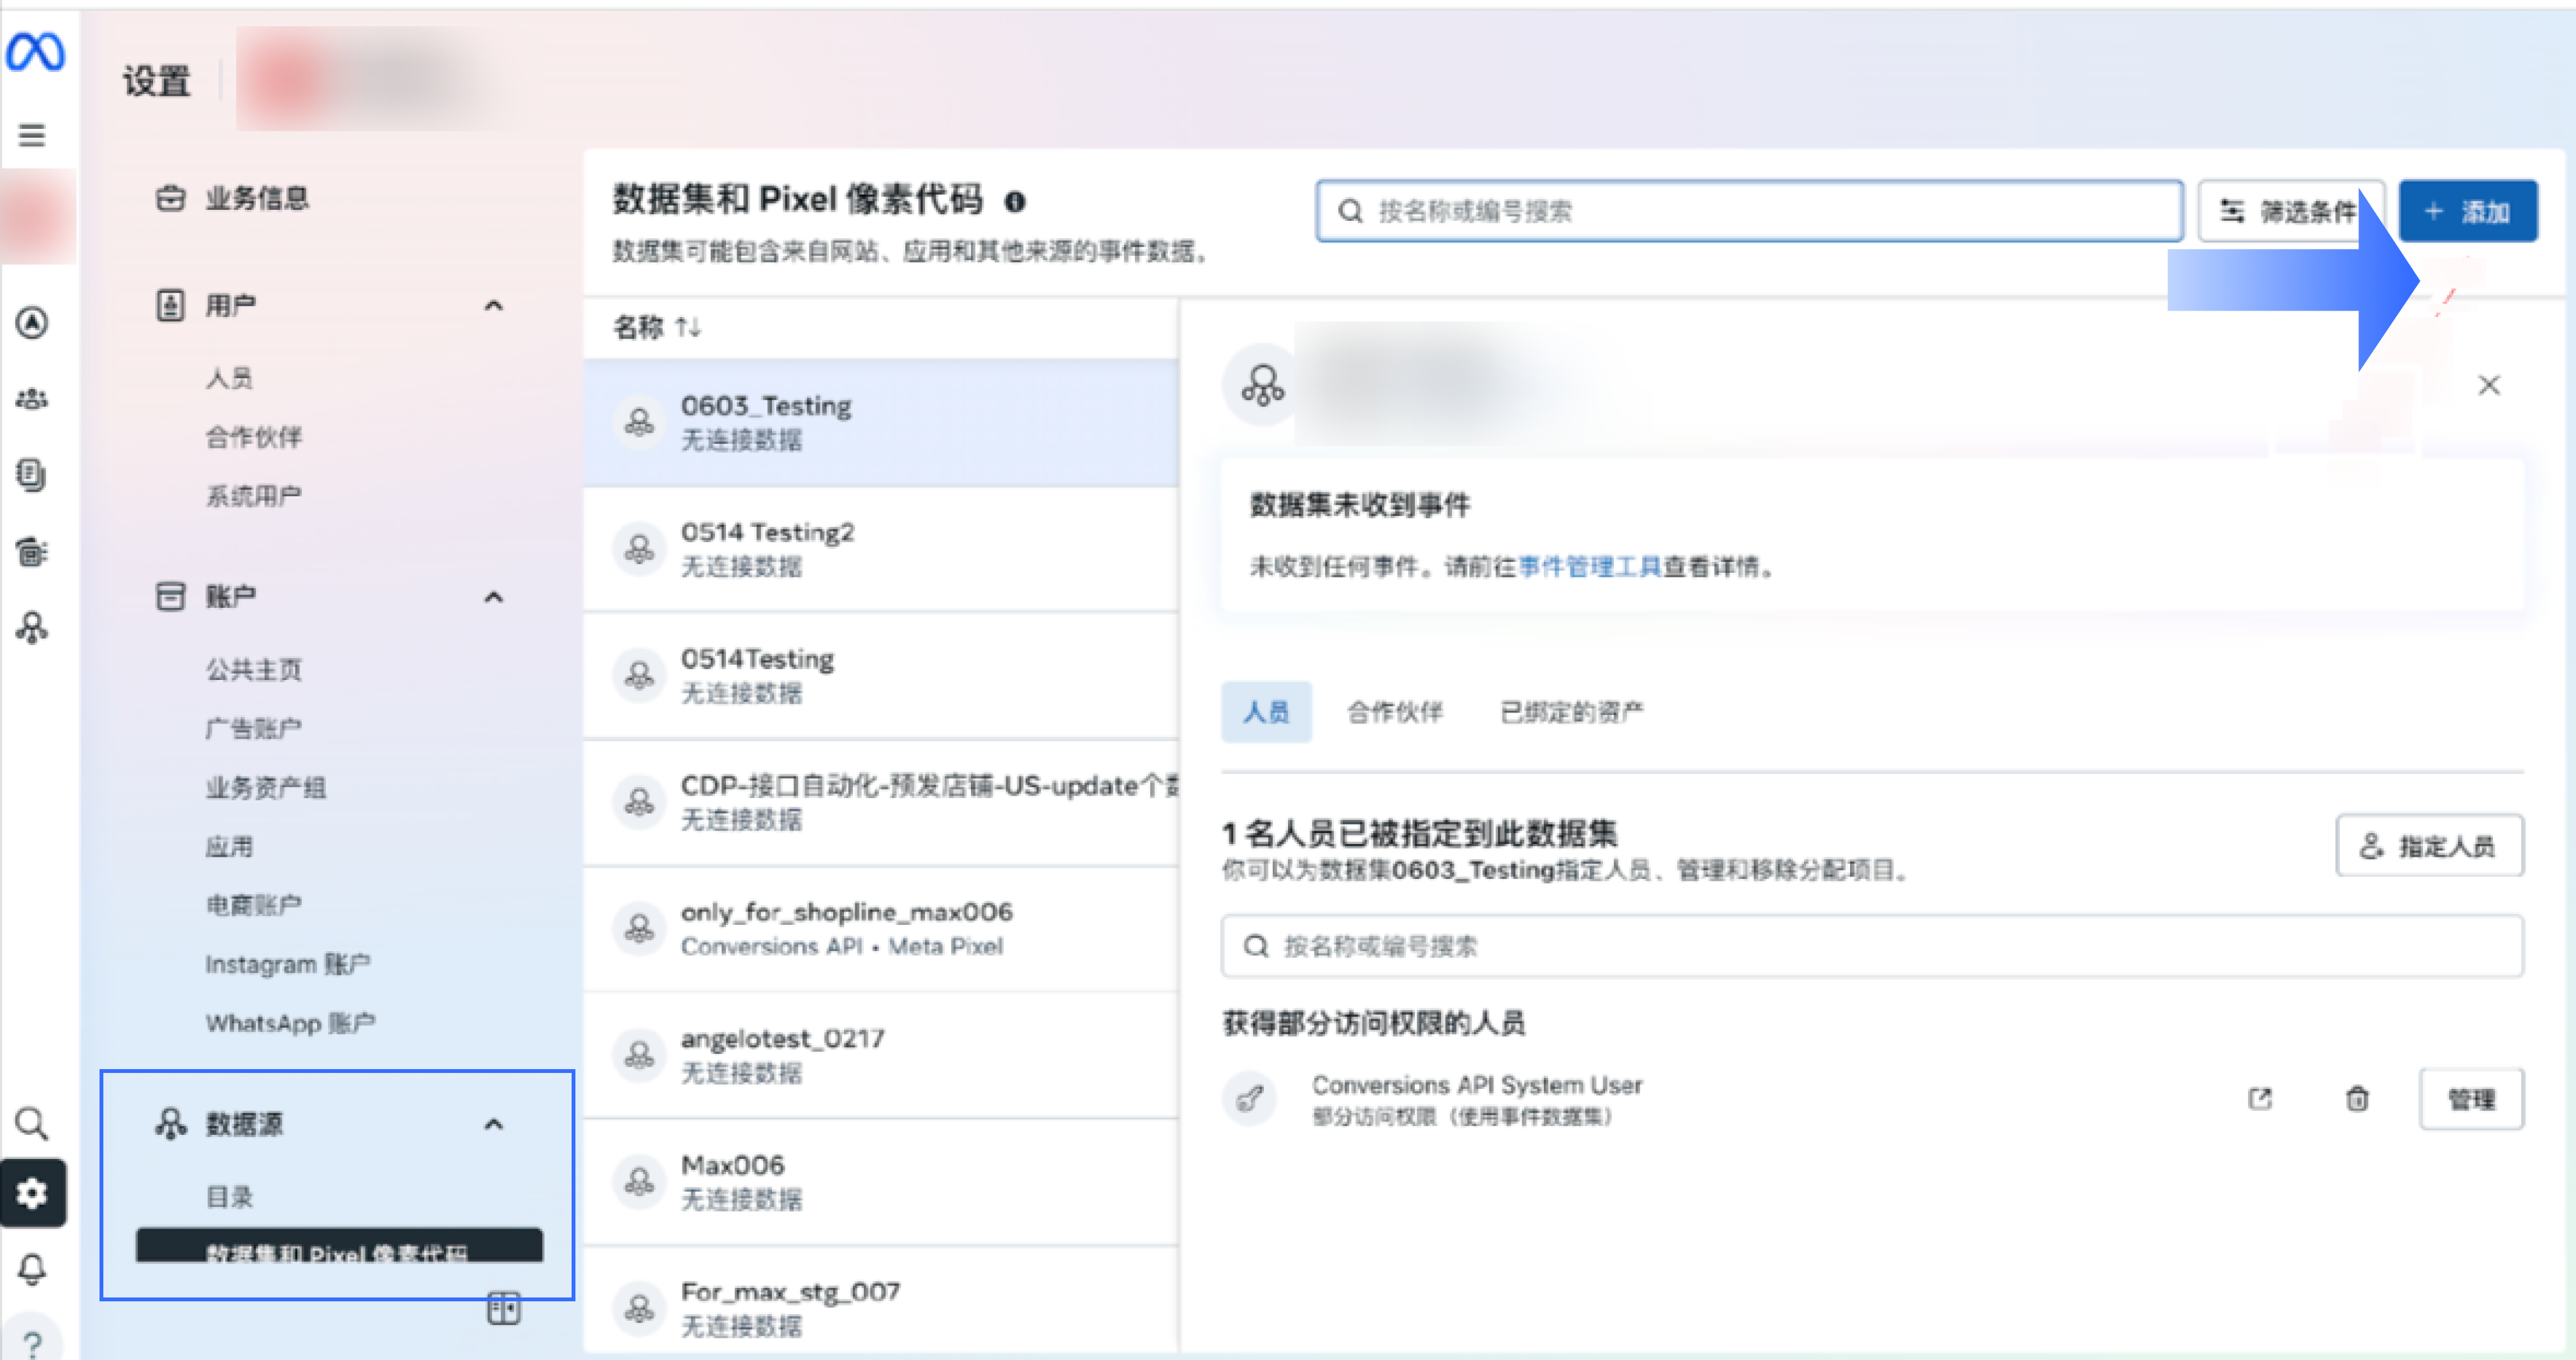Open the document pages icon in left rail

click(32, 475)
